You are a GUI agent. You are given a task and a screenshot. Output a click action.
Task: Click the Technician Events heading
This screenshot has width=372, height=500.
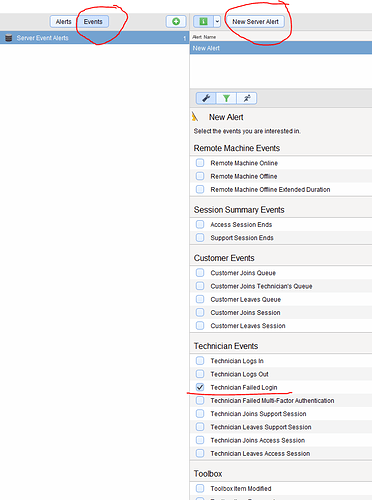(x=226, y=346)
